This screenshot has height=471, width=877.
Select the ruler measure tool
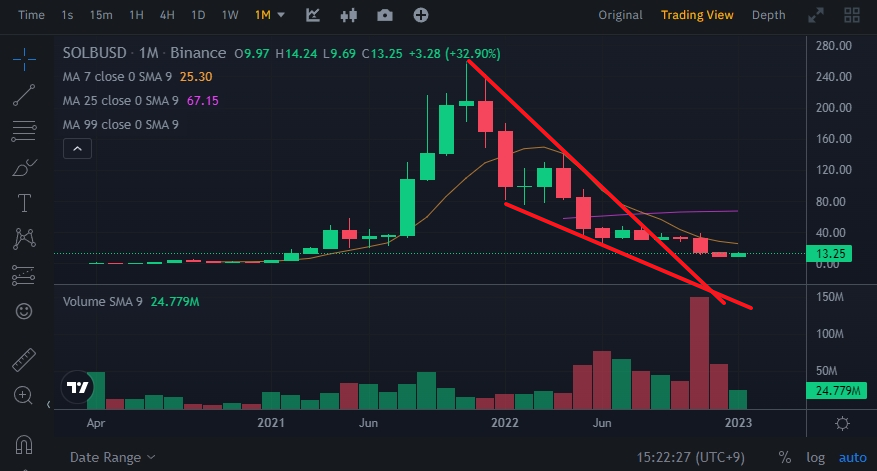[23, 360]
